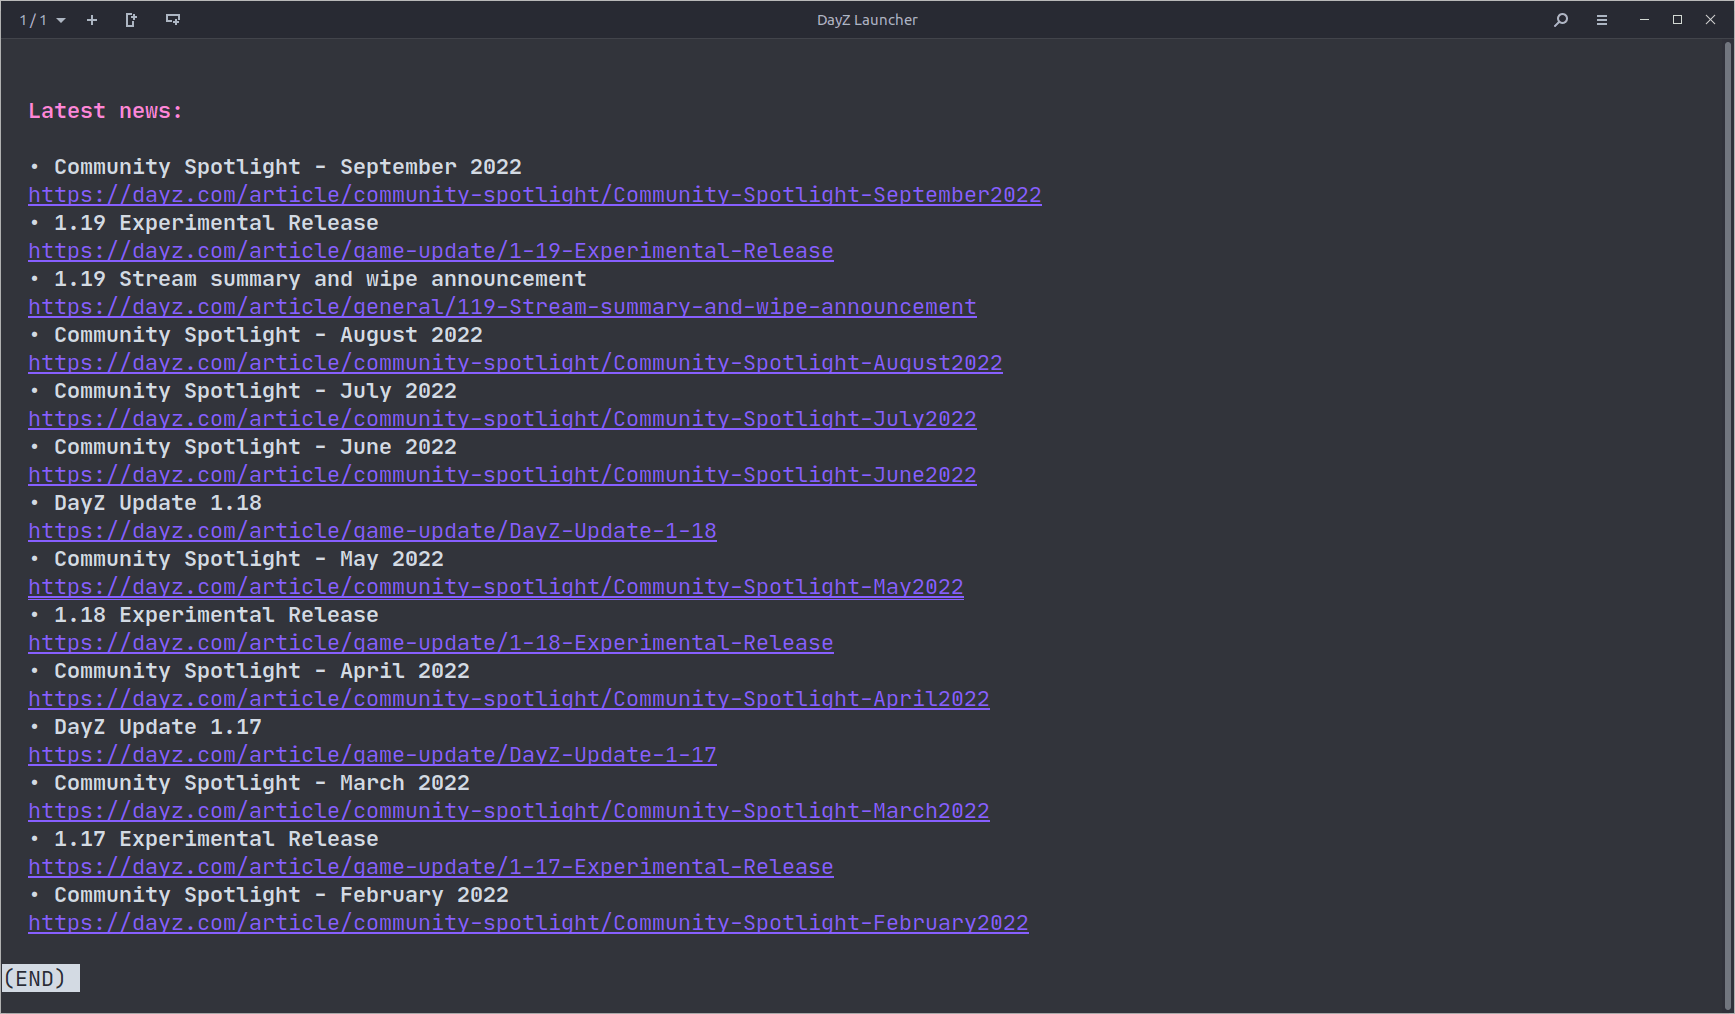The height and width of the screenshot is (1014, 1735).
Task: Click 'Community Spotlight - February 2022' text
Action: tap(281, 895)
